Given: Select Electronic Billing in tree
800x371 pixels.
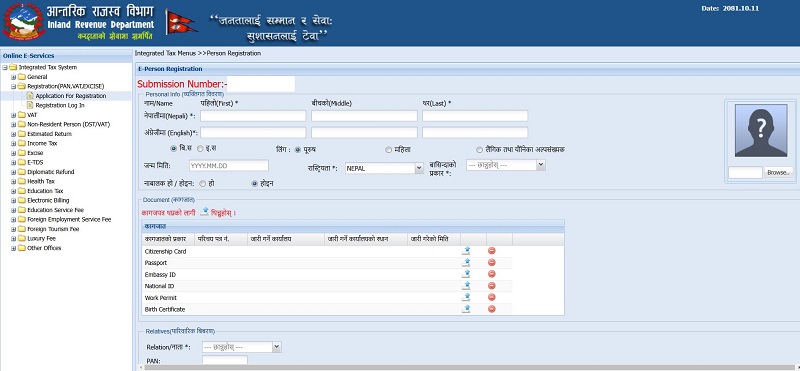Looking at the screenshot, I should click(48, 201).
